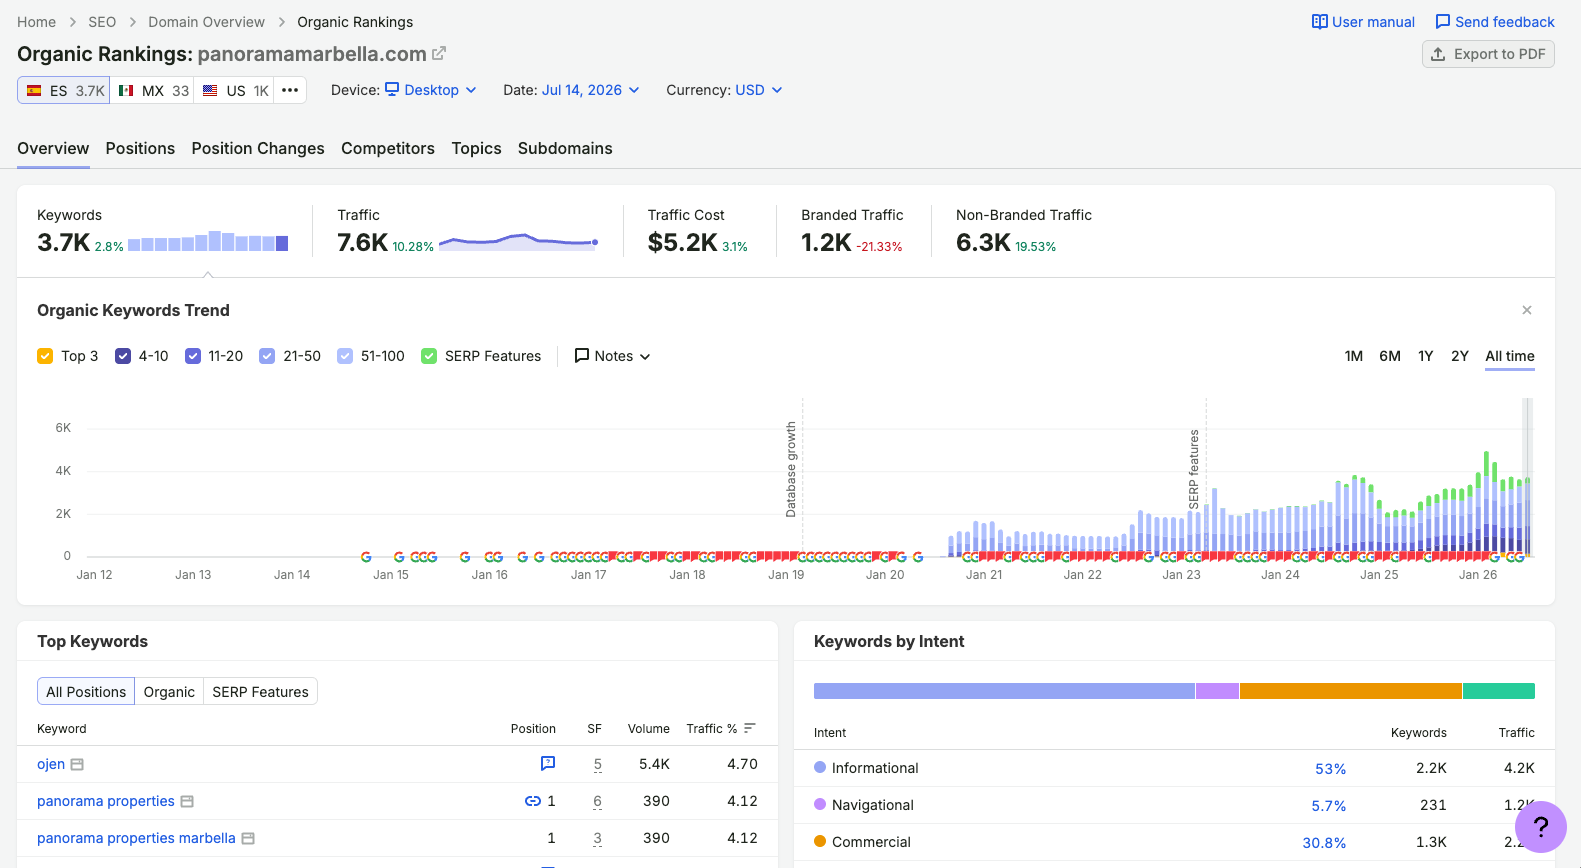1581x868 pixels.
Task: Open the User manual book icon
Action: coord(1320,22)
